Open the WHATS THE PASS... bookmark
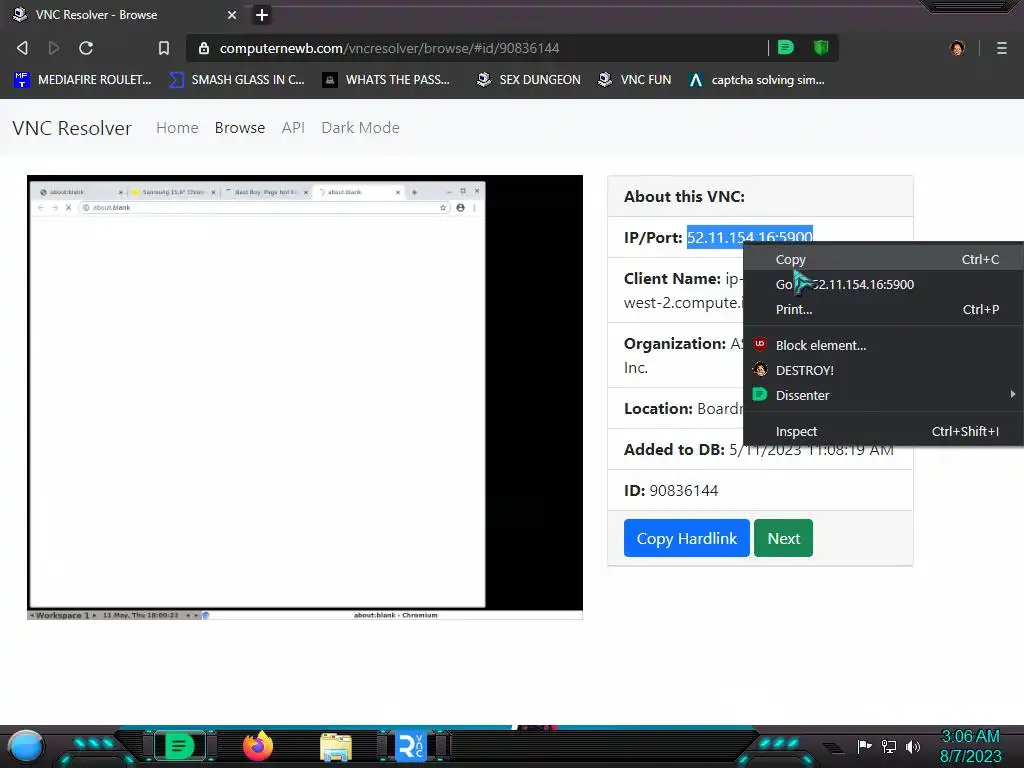Screen dimensions: 1024x768 coord(386,80)
